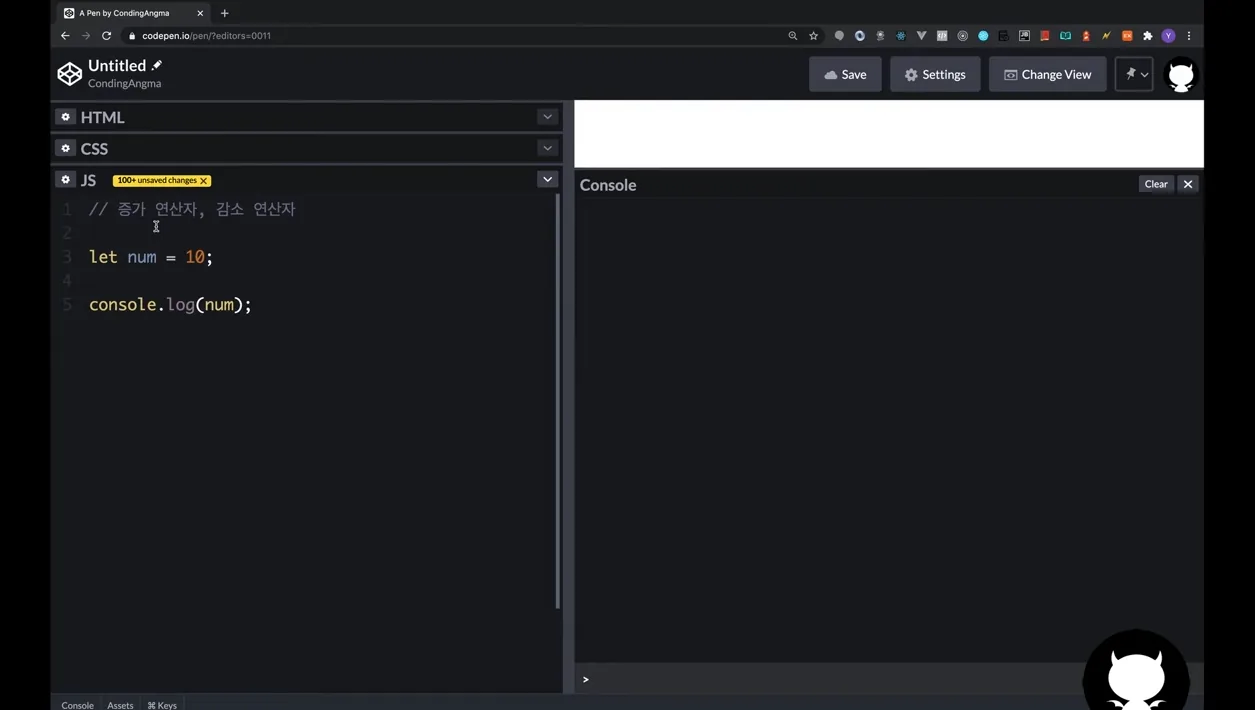The width and height of the screenshot is (1255, 710).
Task: Click the orange square extension icon
Action: pyautogui.click(x=1127, y=36)
